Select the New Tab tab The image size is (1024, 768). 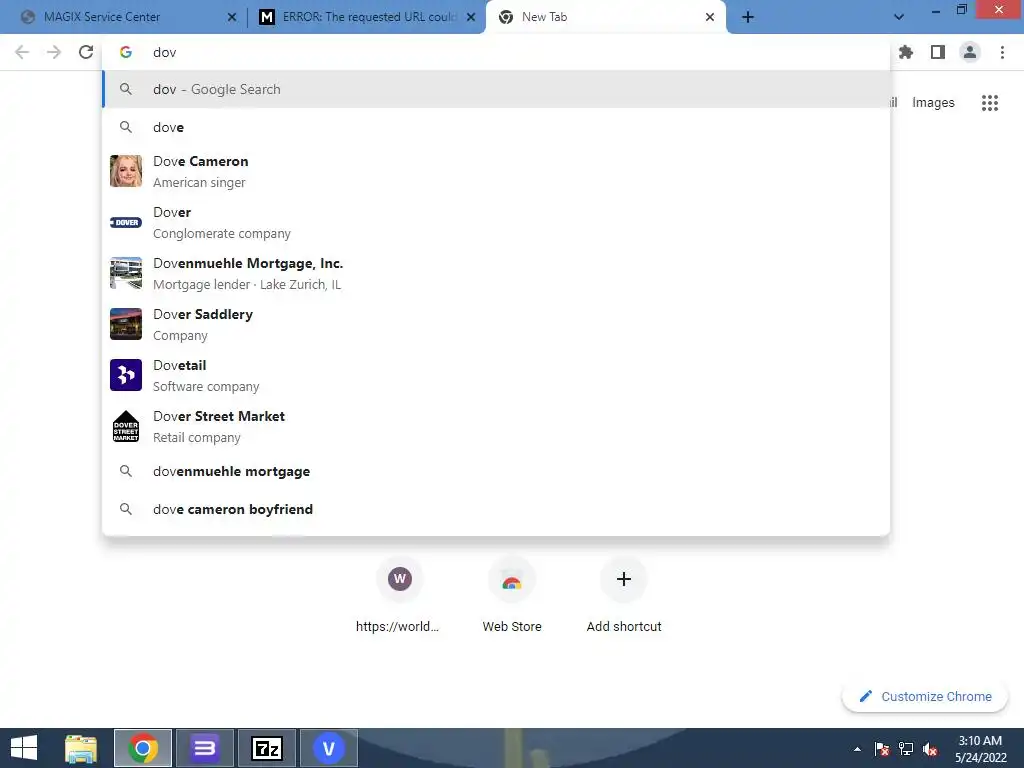(605, 17)
